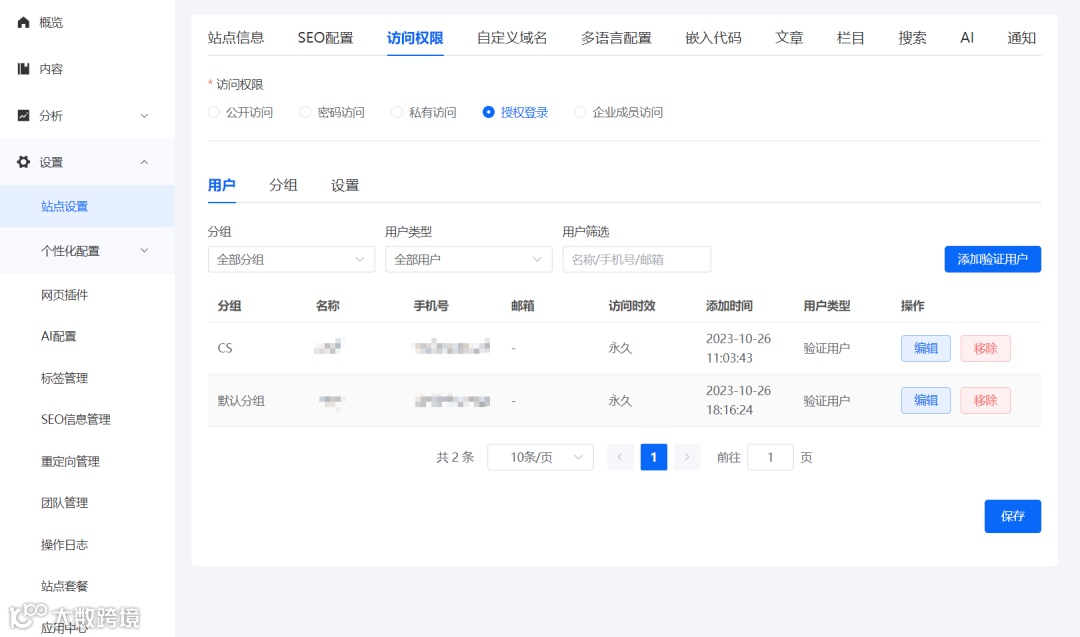Click the next page arrow icon
Image resolution: width=1080 pixels, height=637 pixels.
click(x=687, y=457)
